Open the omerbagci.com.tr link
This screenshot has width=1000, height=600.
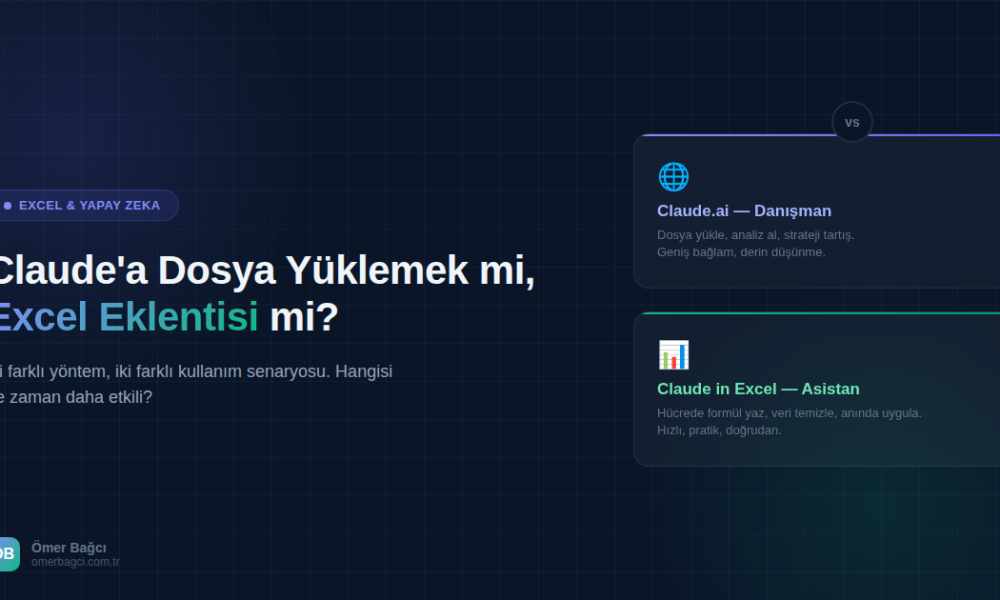(x=75, y=562)
